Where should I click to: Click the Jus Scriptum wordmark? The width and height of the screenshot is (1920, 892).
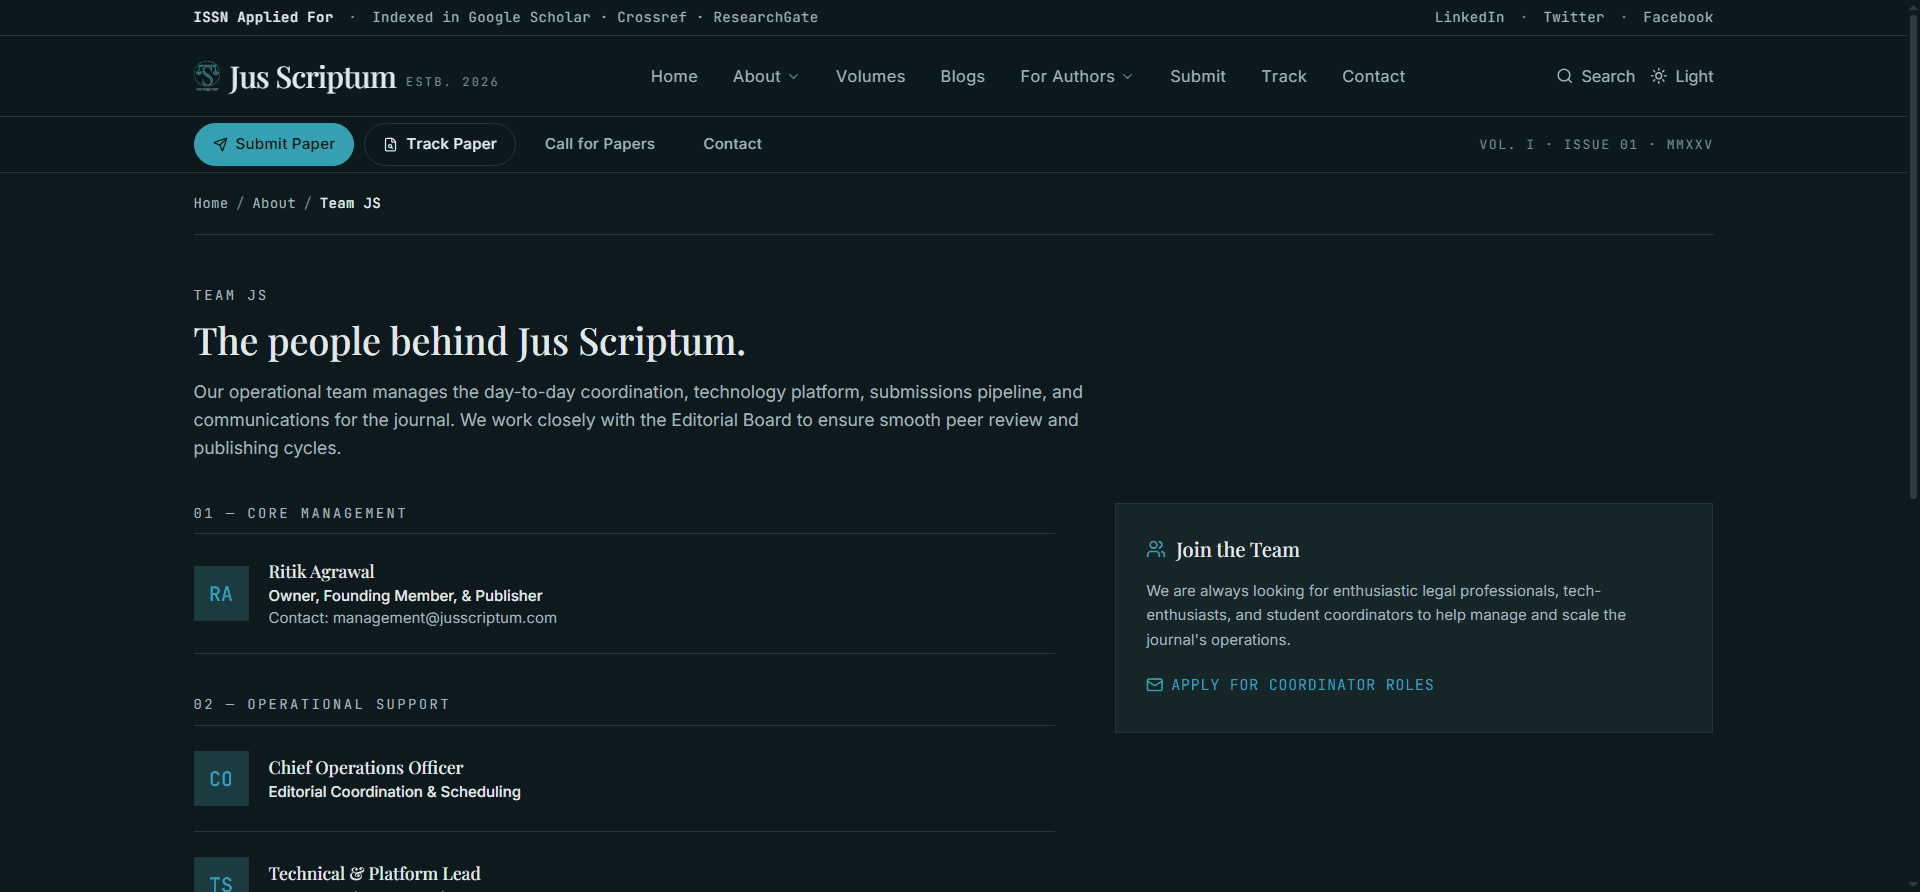(x=312, y=77)
